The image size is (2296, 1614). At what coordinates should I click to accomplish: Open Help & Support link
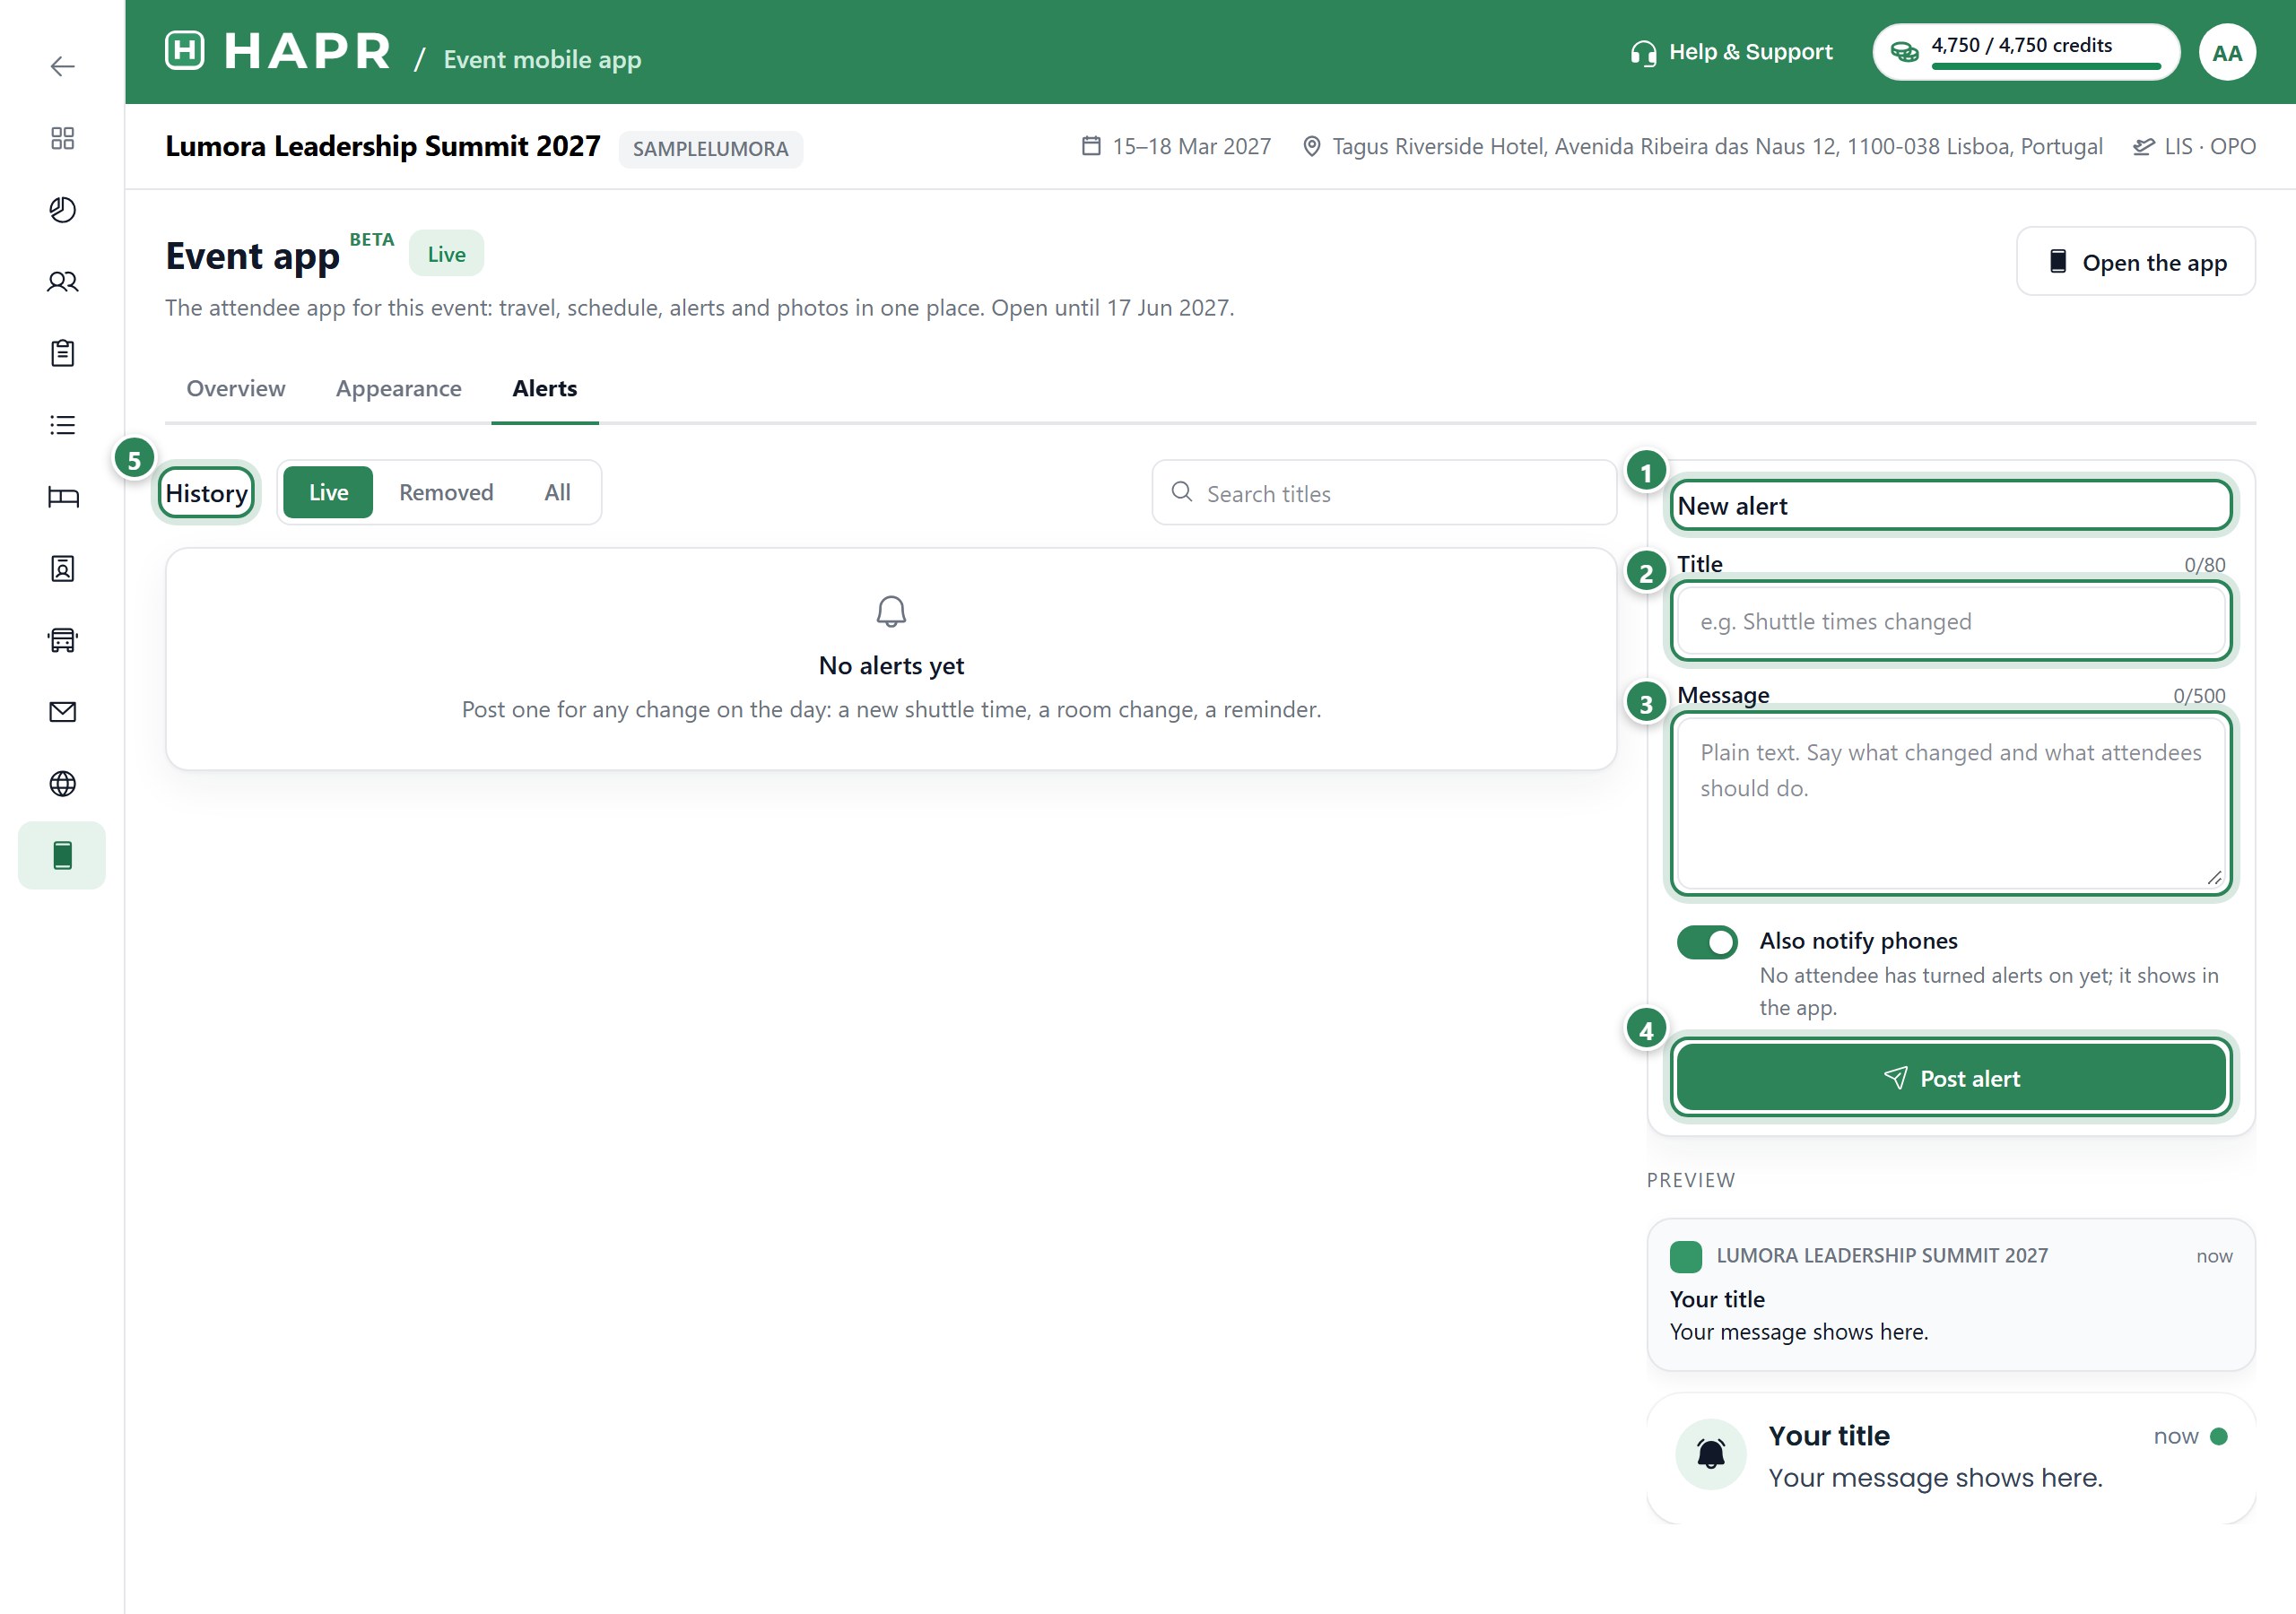tap(1731, 52)
